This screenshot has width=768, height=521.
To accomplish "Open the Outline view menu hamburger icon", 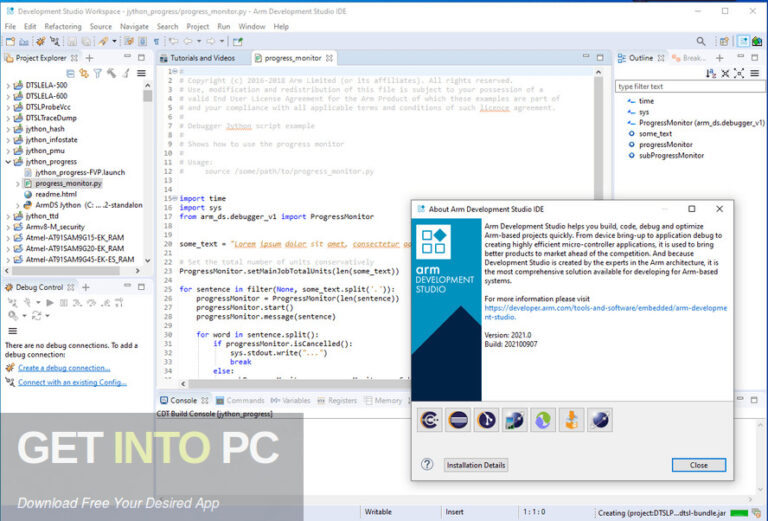I will click(x=755, y=73).
